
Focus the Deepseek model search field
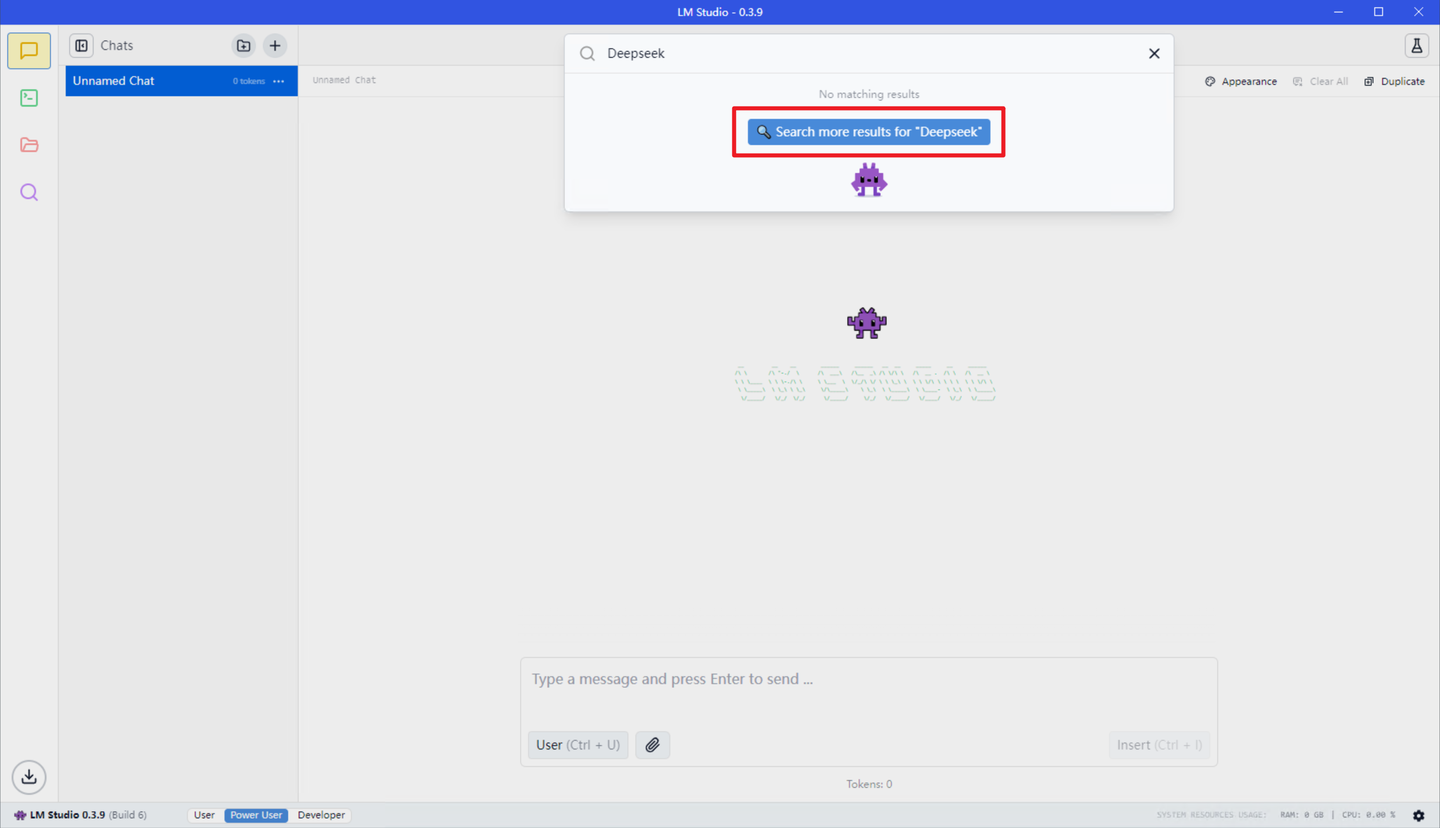tap(868, 54)
